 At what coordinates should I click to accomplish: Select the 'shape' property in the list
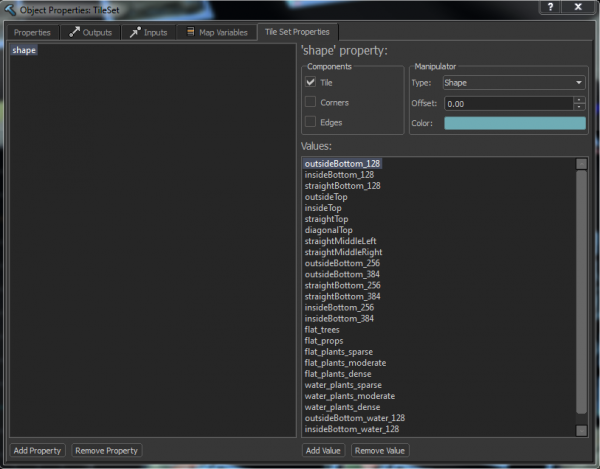(x=24, y=50)
